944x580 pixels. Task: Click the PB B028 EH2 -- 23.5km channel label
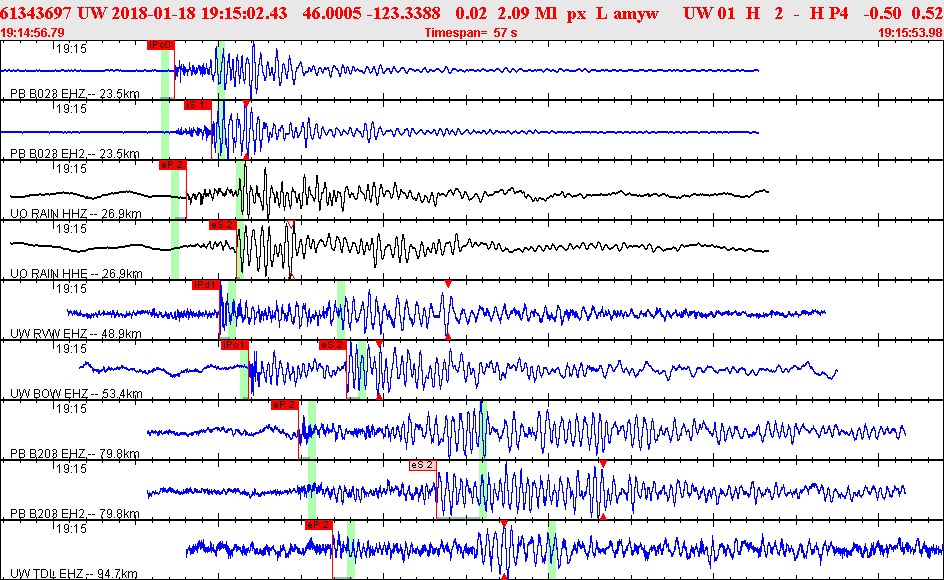pyautogui.click(x=75, y=154)
